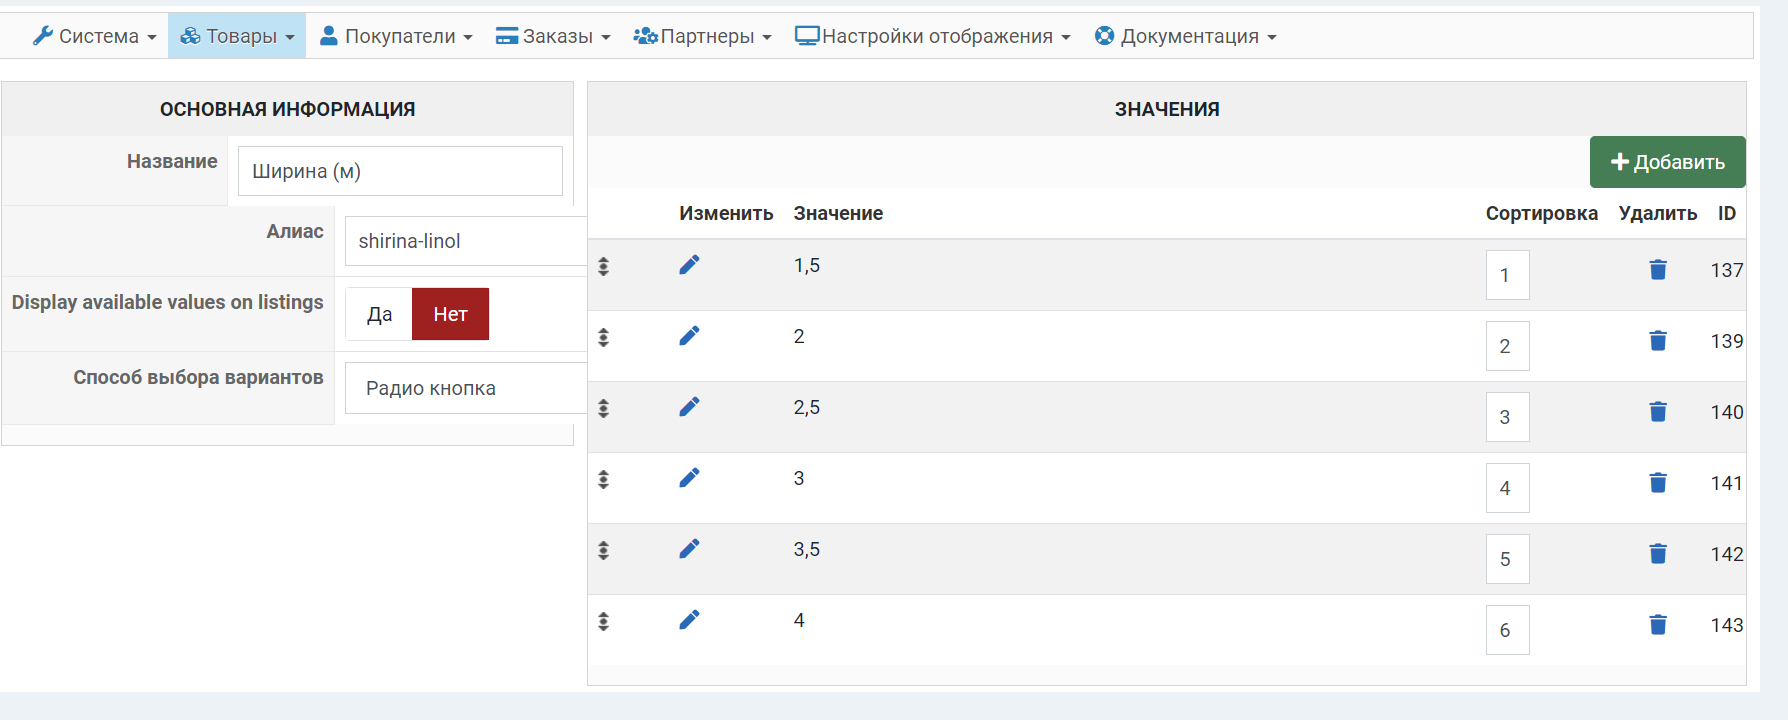Click the trash icon for ID 141

[1657, 483]
